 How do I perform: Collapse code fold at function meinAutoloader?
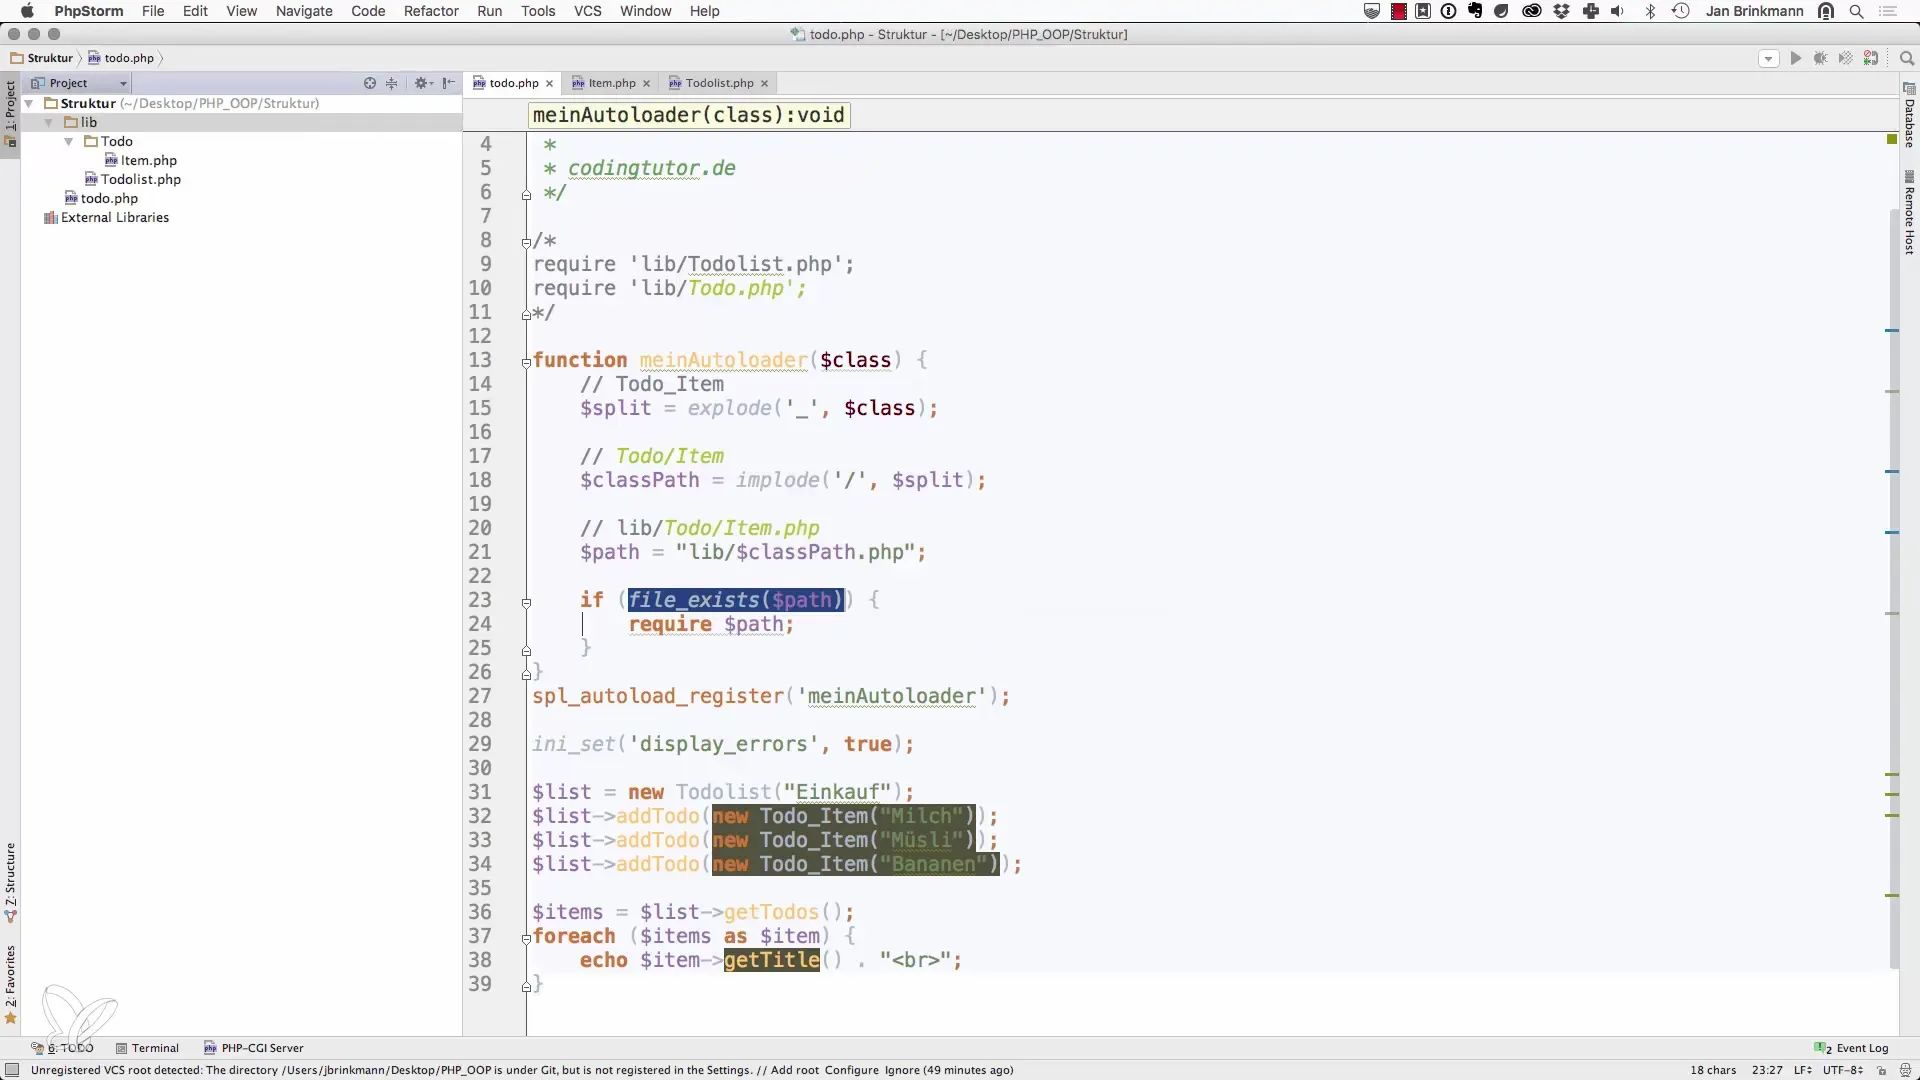point(526,362)
